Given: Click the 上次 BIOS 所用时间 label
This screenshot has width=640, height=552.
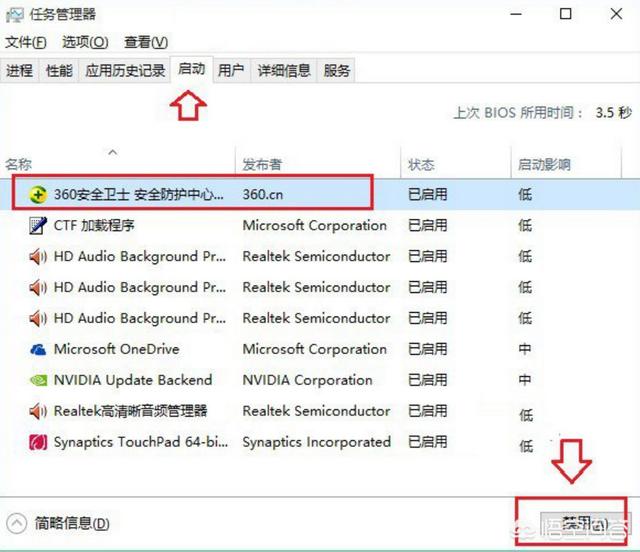Looking at the screenshot, I should 518,113.
